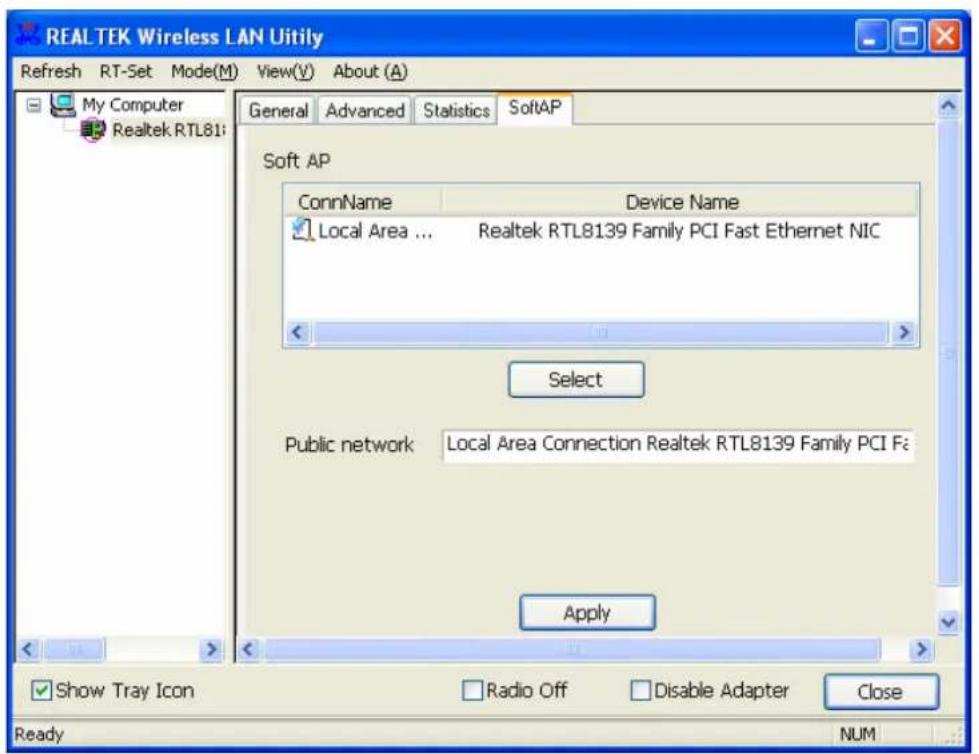Select the My Computer tree label

click(133, 104)
